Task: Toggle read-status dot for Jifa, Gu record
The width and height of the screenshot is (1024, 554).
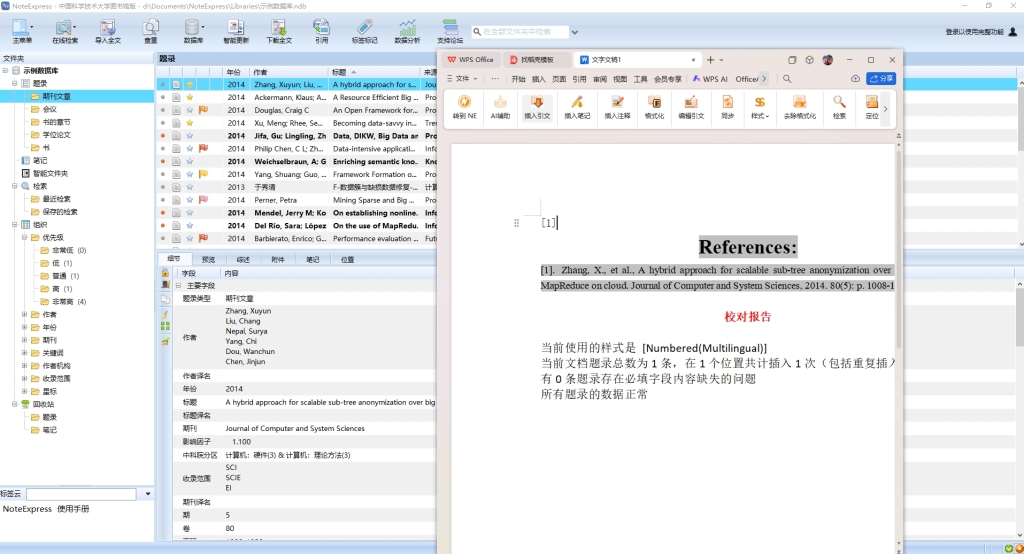Action: click(x=163, y=136)
